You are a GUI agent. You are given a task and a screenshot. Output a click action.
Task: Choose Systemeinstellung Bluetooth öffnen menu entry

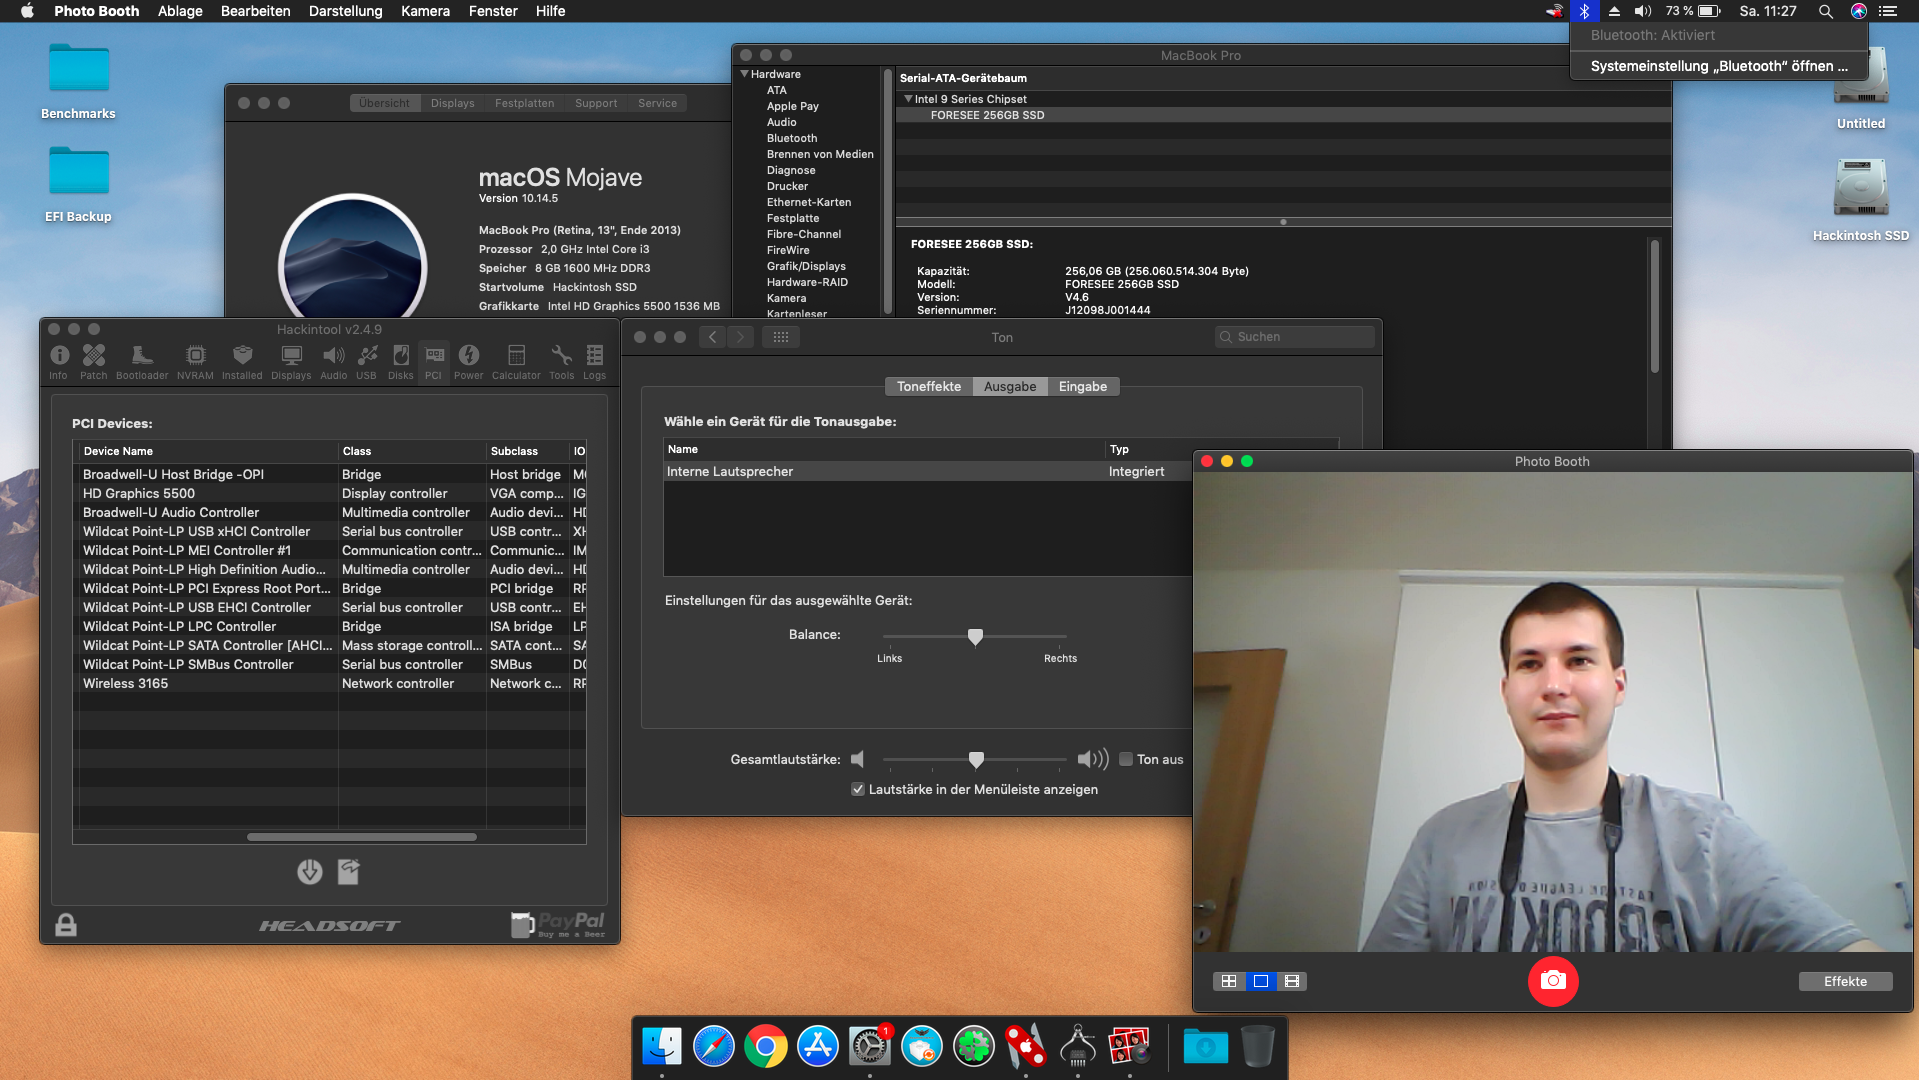pos(1719,66)
